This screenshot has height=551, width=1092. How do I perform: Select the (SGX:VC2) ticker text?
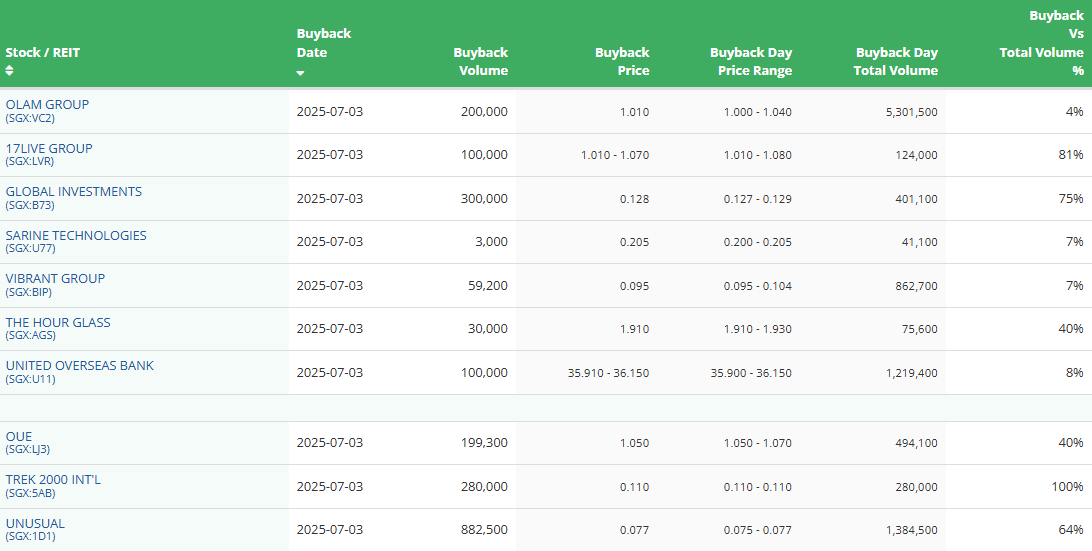[x=30, y=118]
